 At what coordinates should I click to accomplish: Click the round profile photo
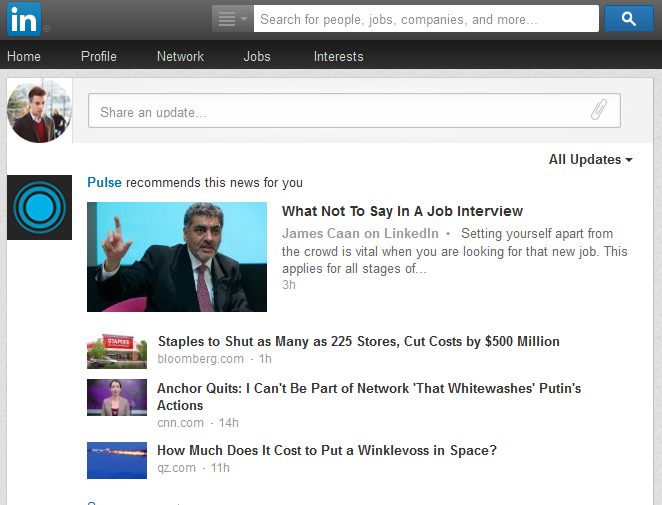point(39,111)
